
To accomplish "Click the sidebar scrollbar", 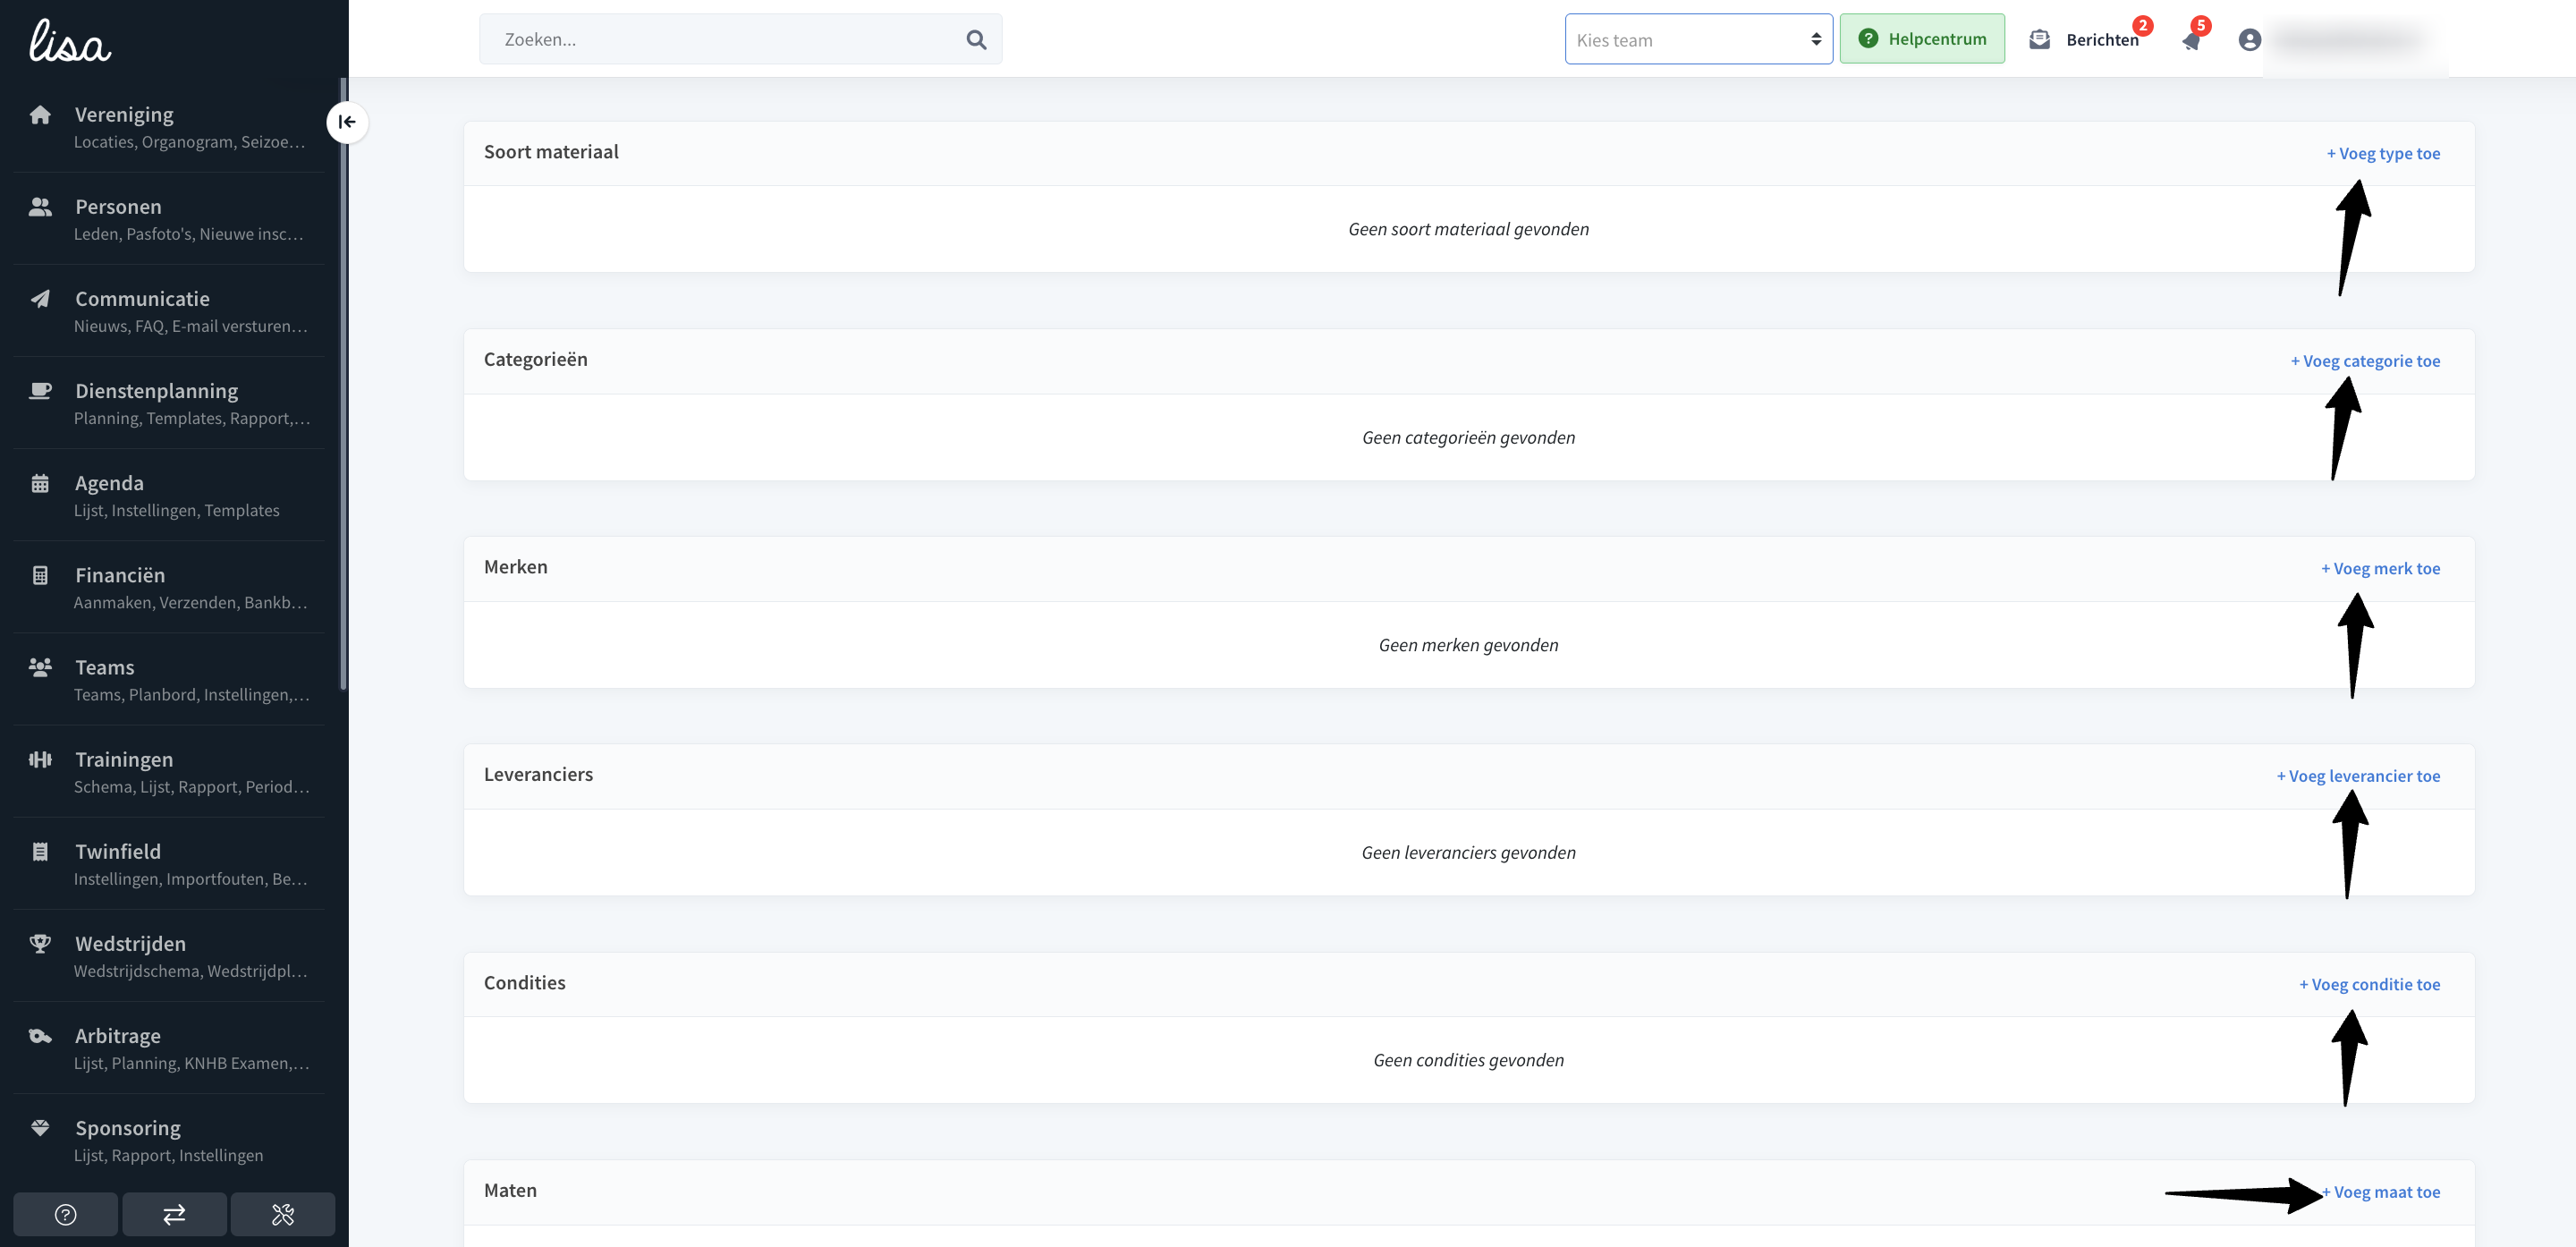I will pyautogui.click(x=343, y=383).
